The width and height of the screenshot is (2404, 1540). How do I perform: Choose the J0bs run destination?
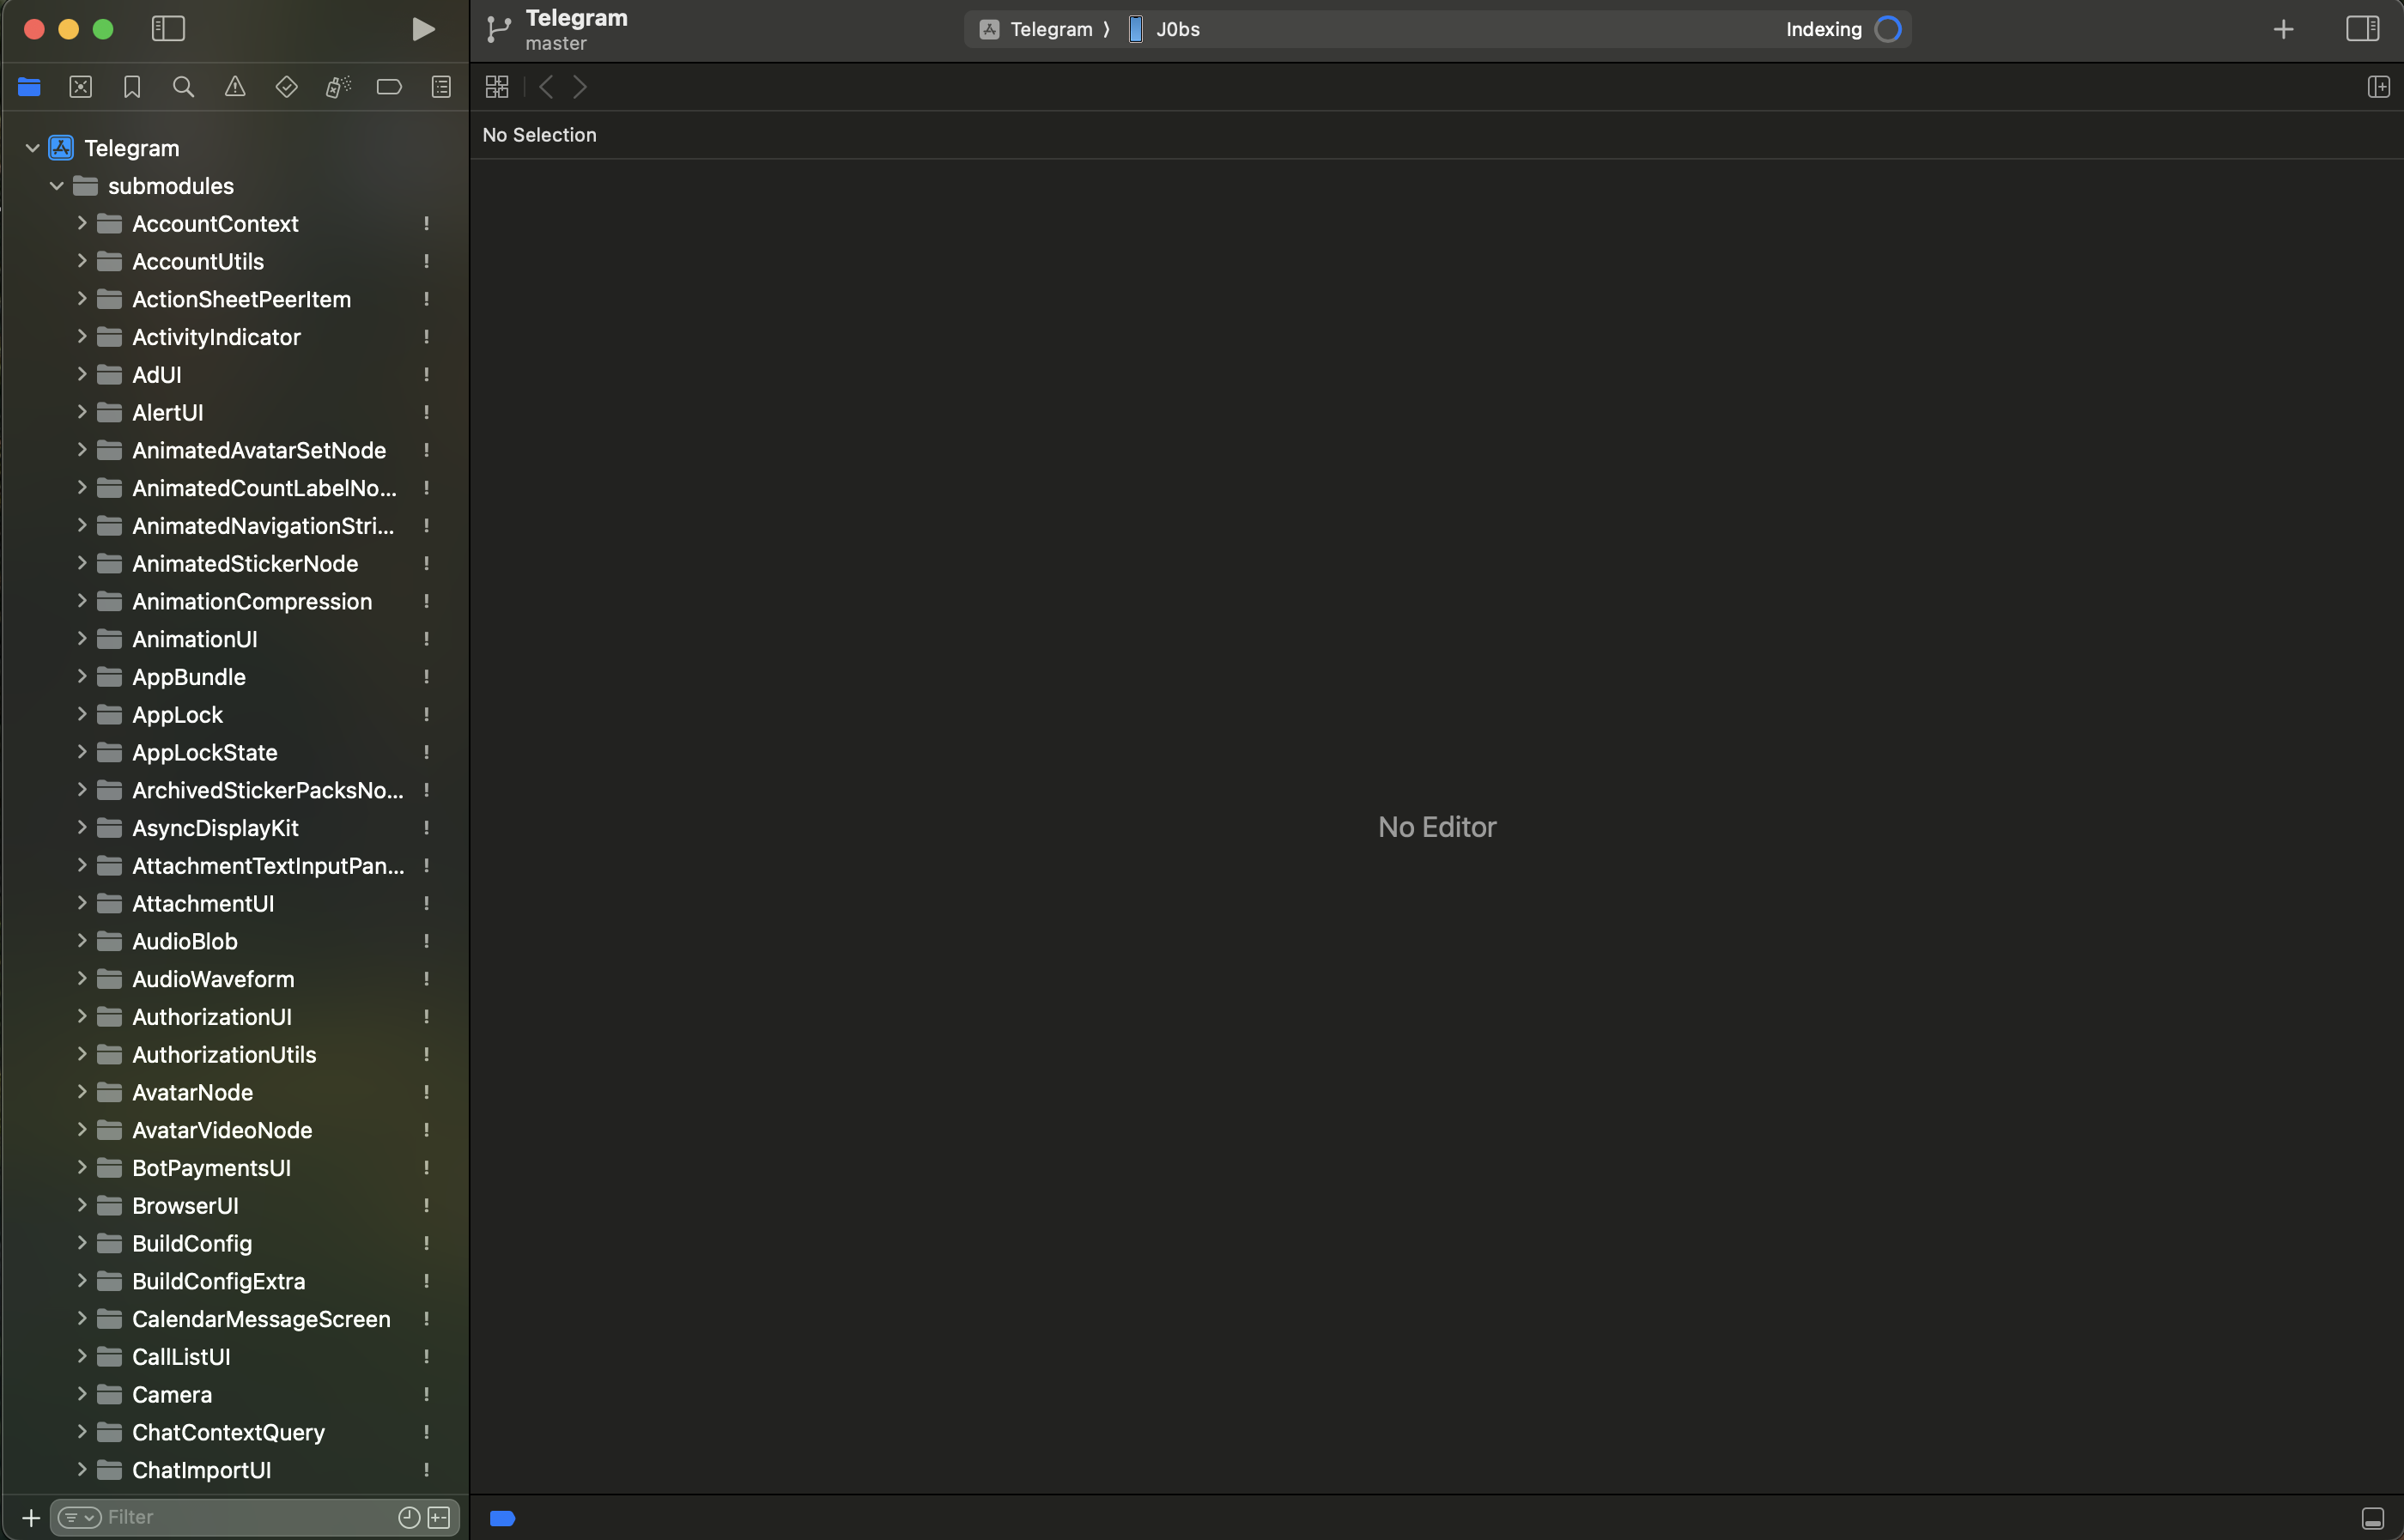(1164, 29)
